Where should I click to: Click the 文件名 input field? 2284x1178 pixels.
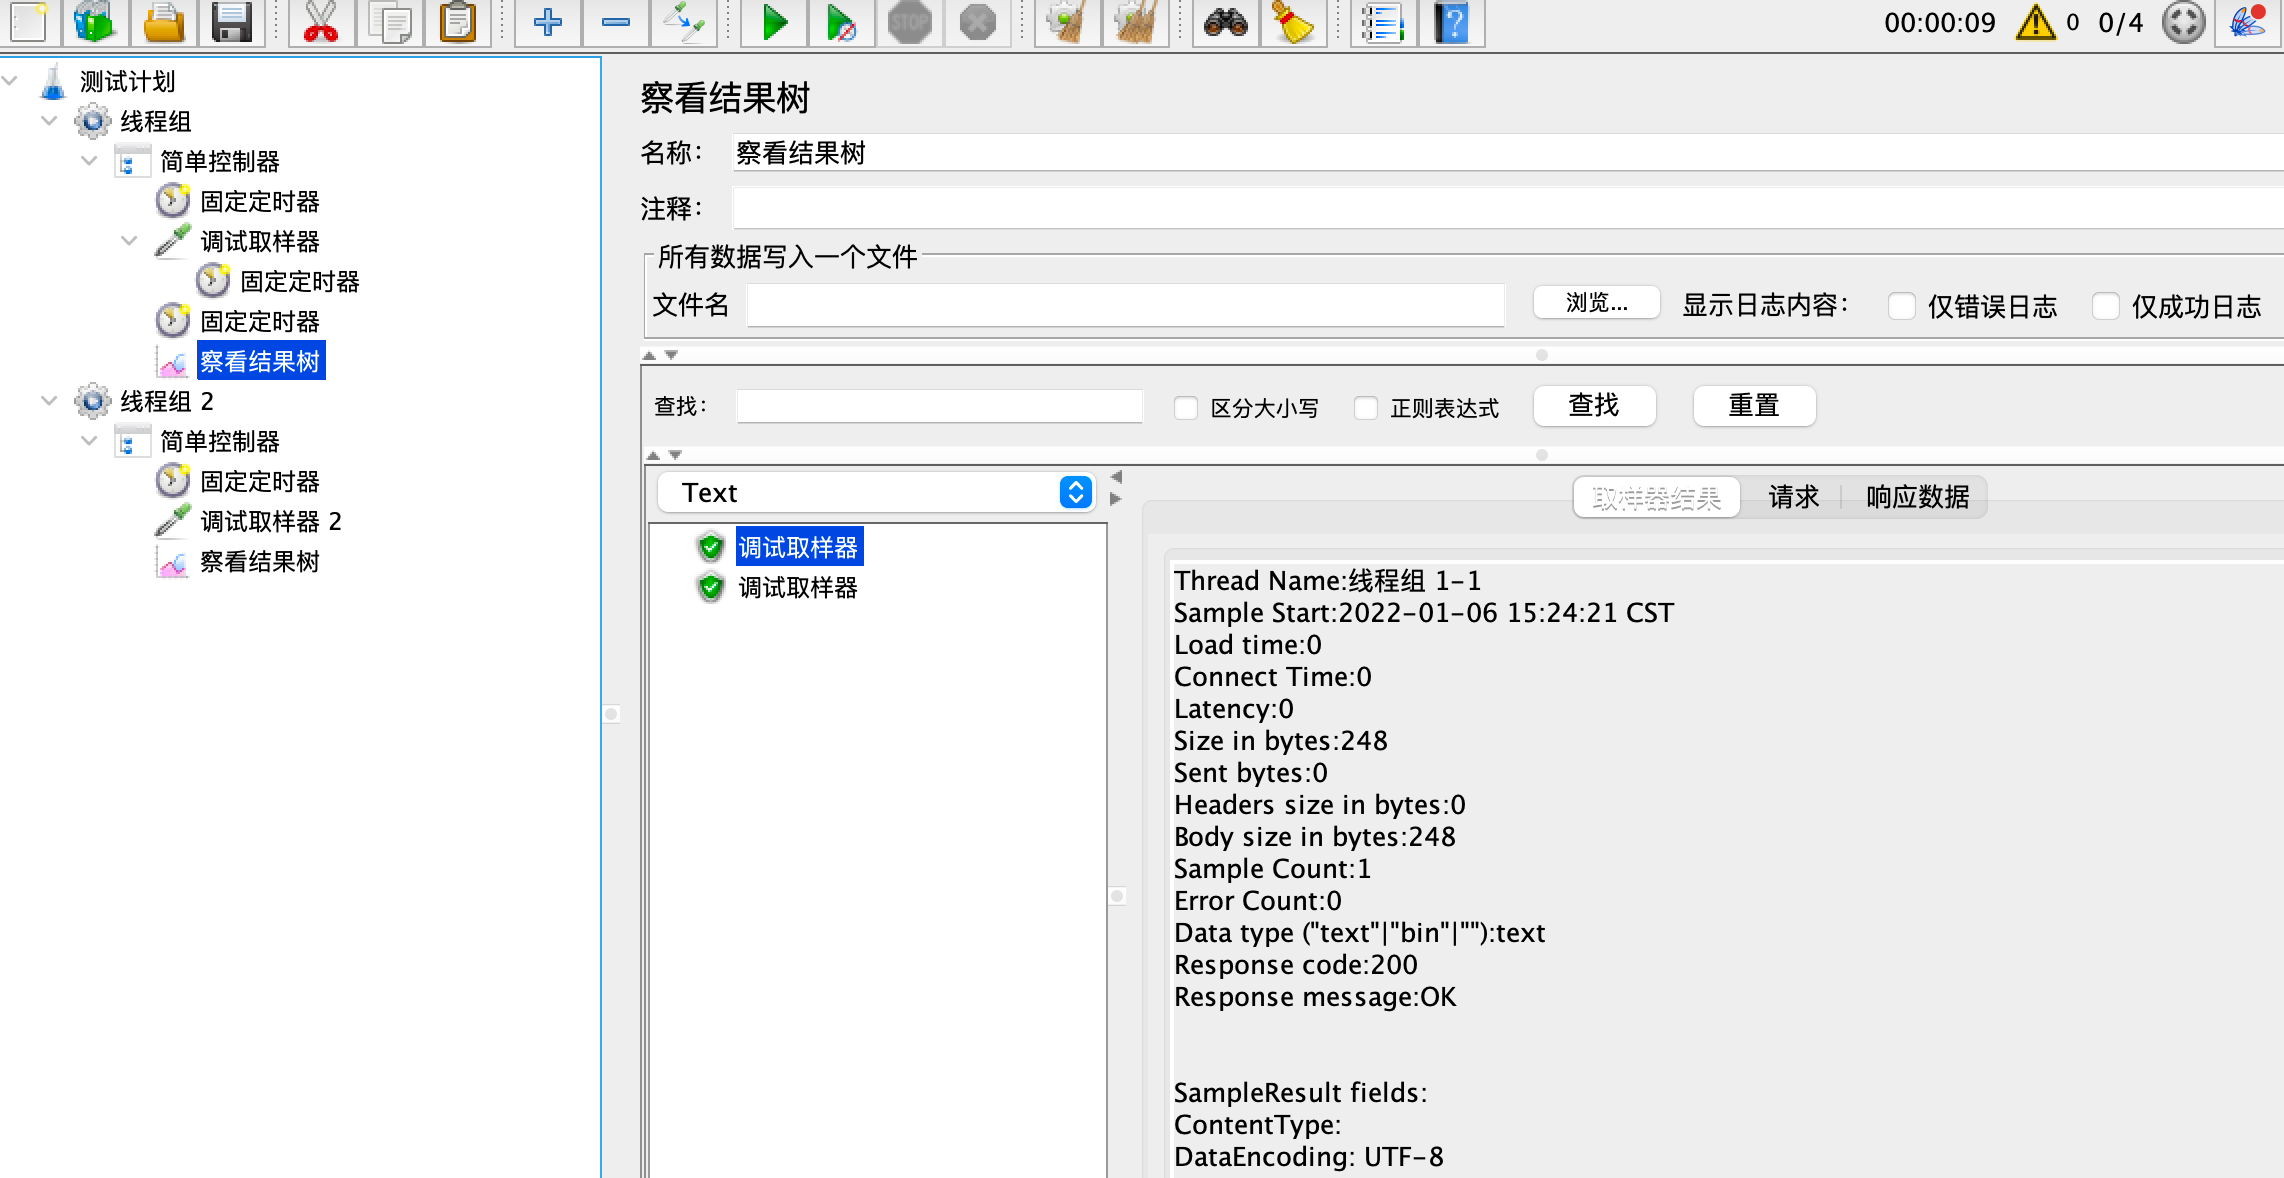(x=1125, y=305)
